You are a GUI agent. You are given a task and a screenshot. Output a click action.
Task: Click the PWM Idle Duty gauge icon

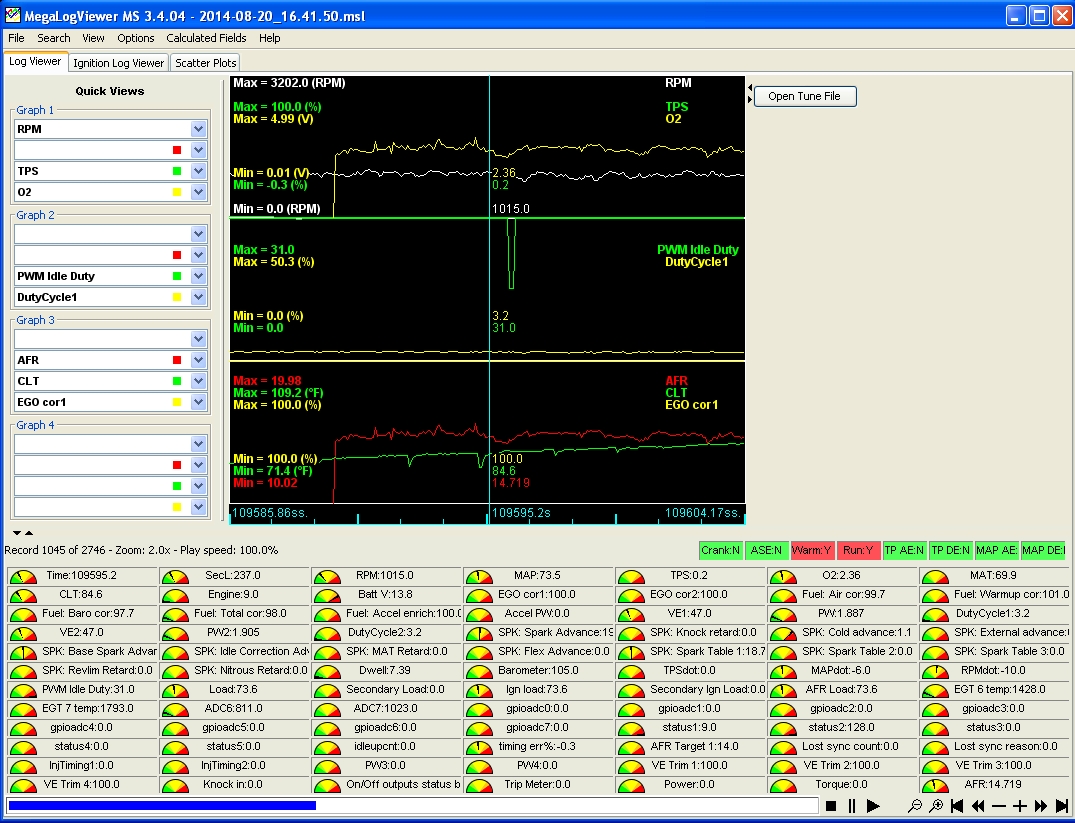pyautogui.click(x=23, y=691)
